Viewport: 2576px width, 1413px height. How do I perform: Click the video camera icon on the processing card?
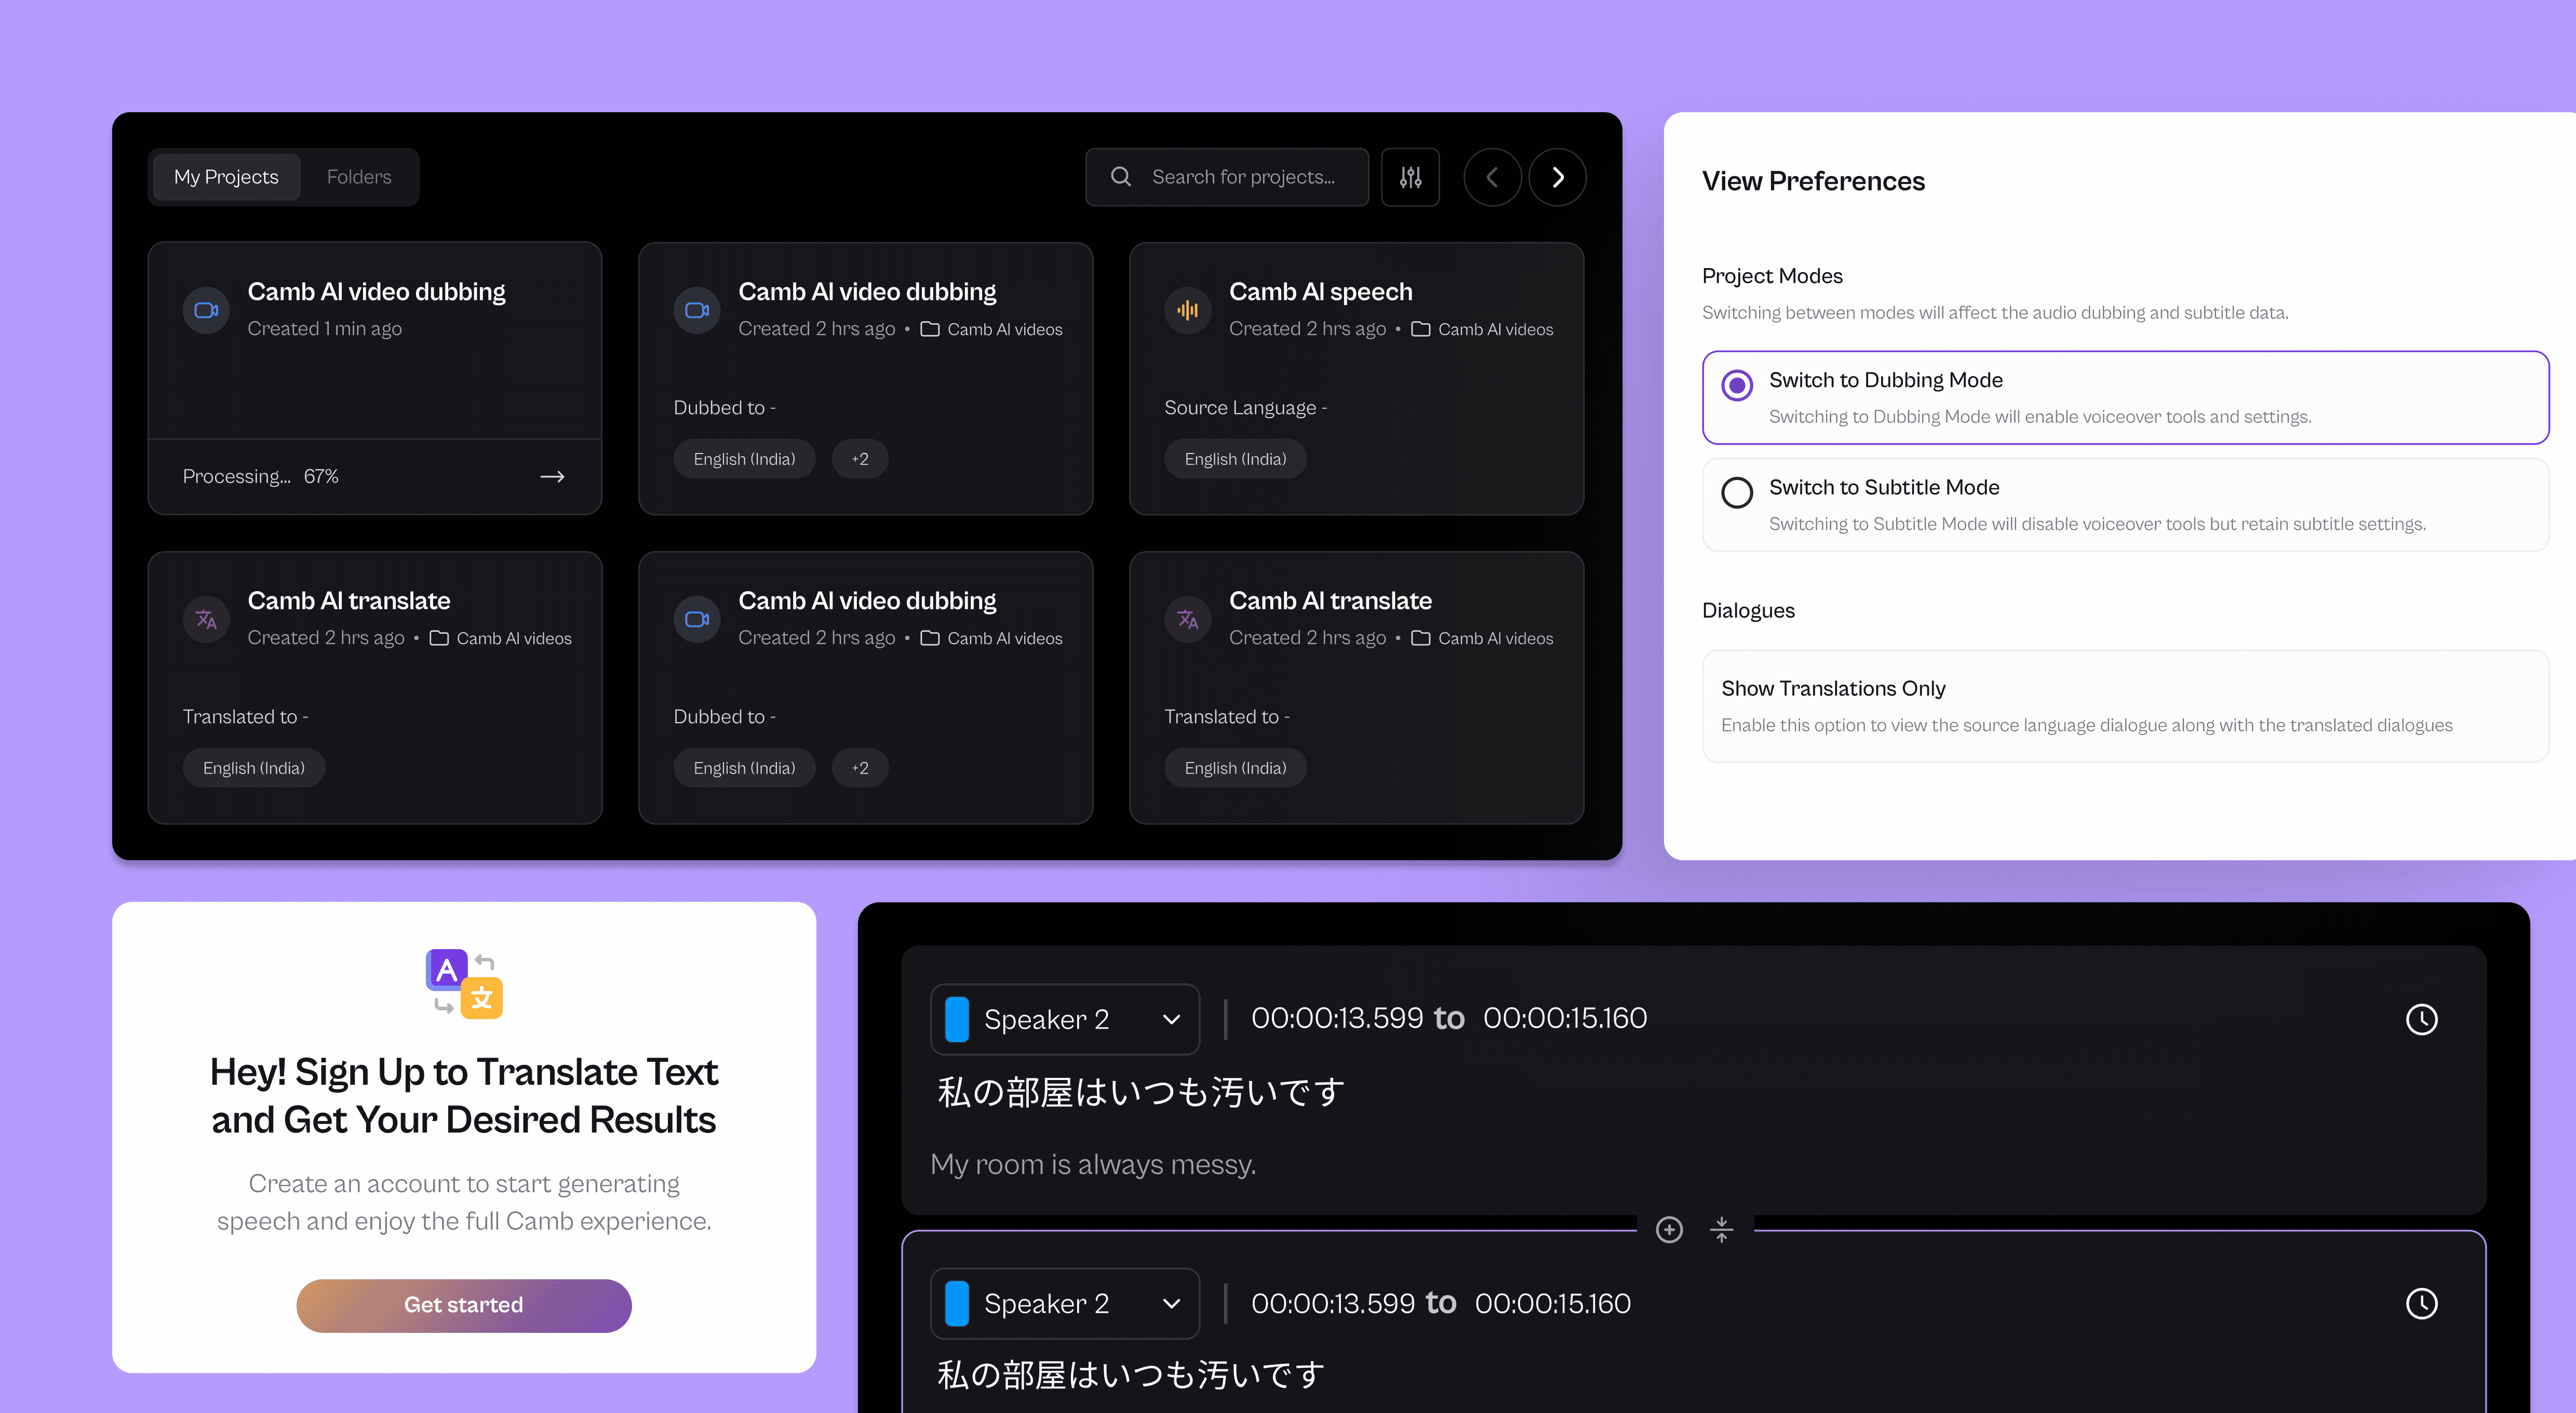point(206,311)
